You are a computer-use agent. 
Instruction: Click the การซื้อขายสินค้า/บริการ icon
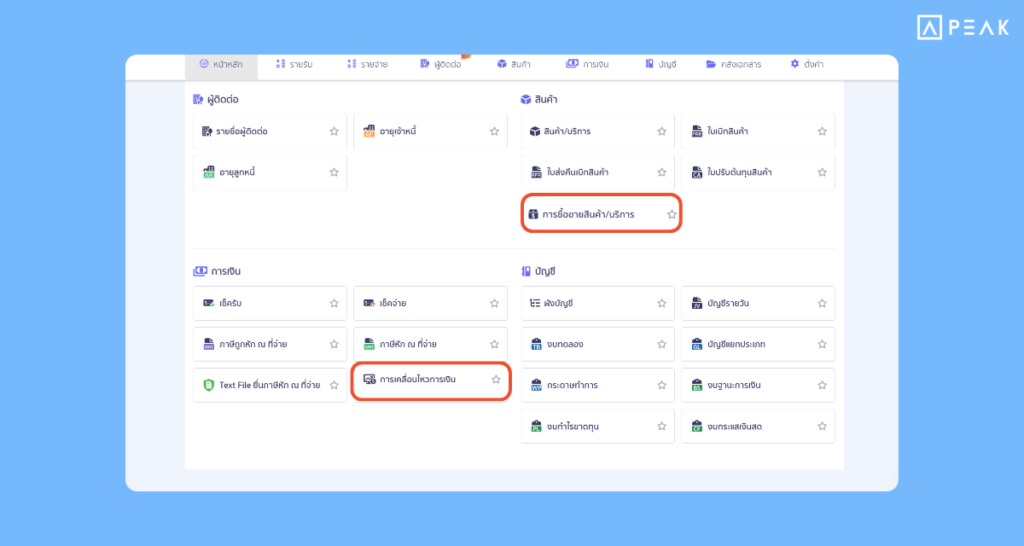tap(533, 214)
